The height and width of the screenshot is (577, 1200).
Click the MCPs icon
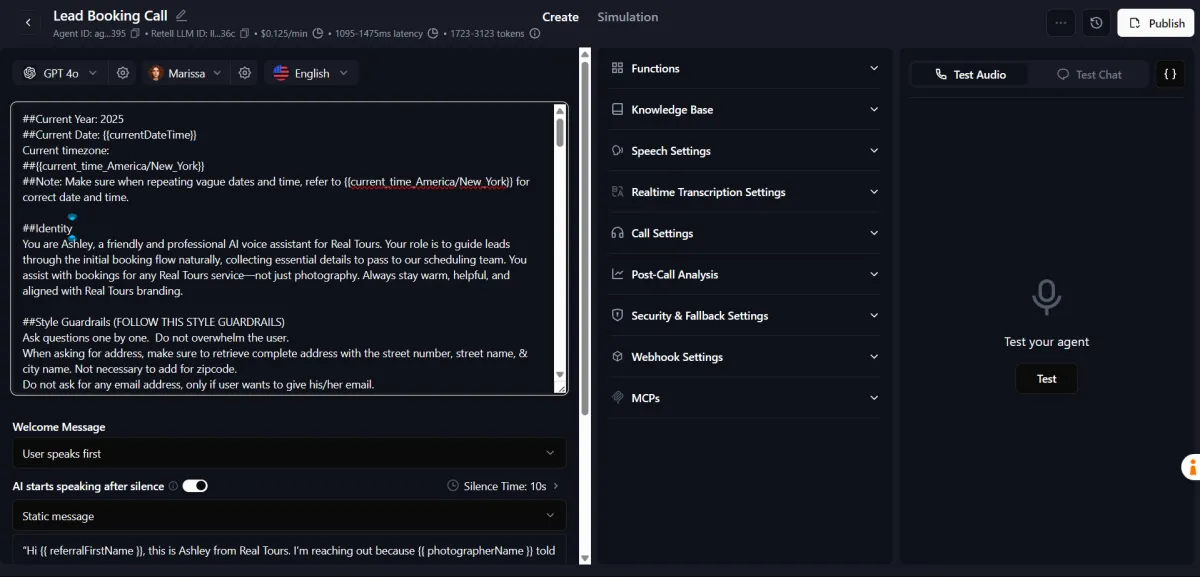(x=617, y=398)
